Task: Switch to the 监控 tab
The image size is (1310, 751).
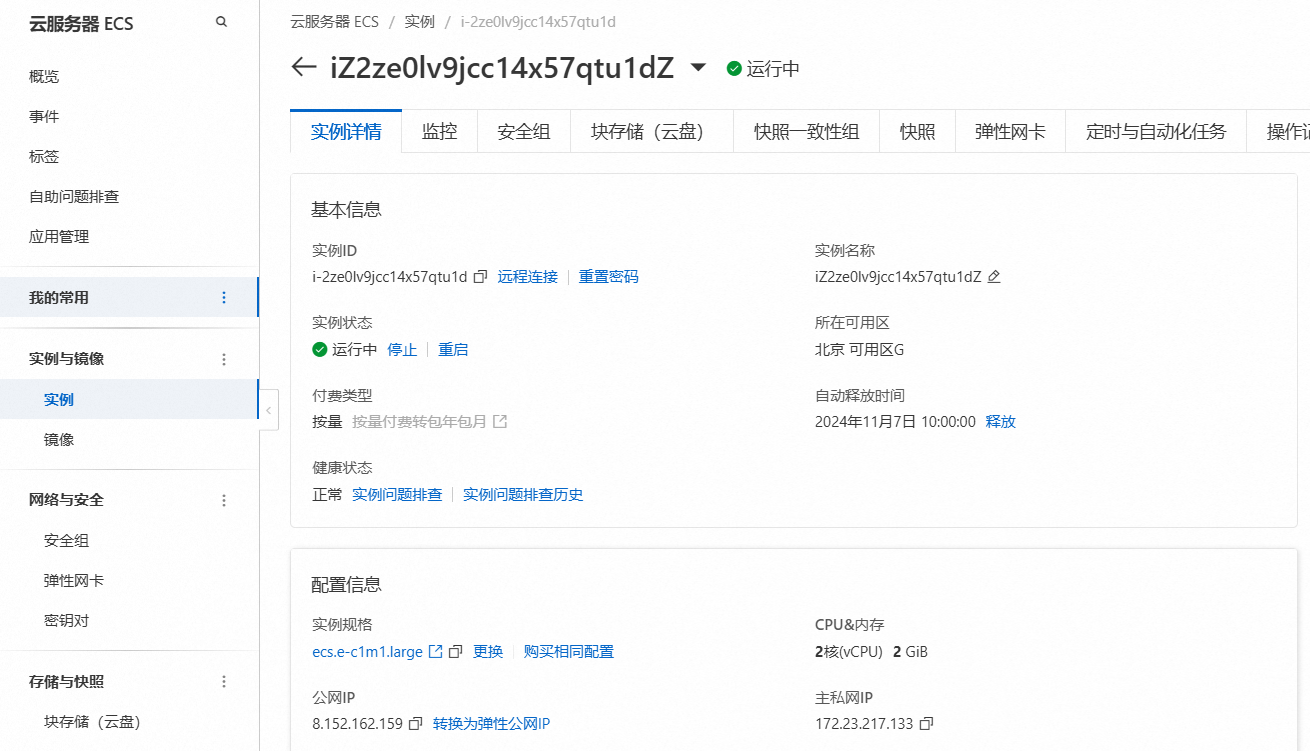Action: point(439,131)
